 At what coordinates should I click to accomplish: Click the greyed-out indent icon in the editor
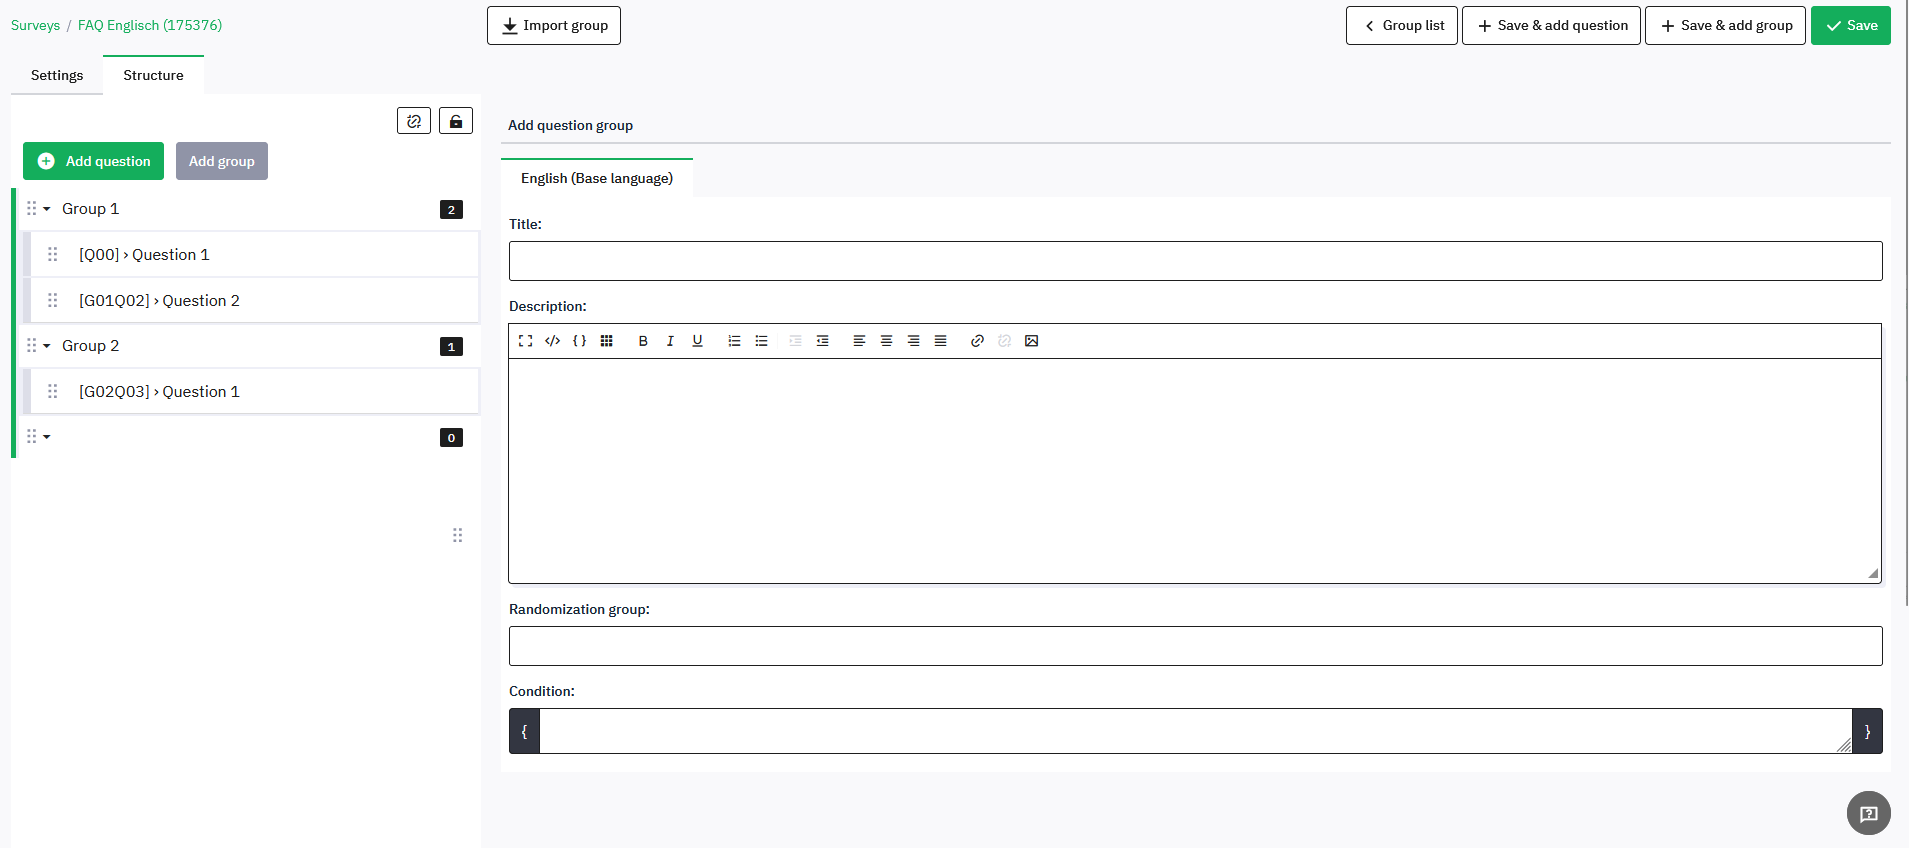coord(795,341)
